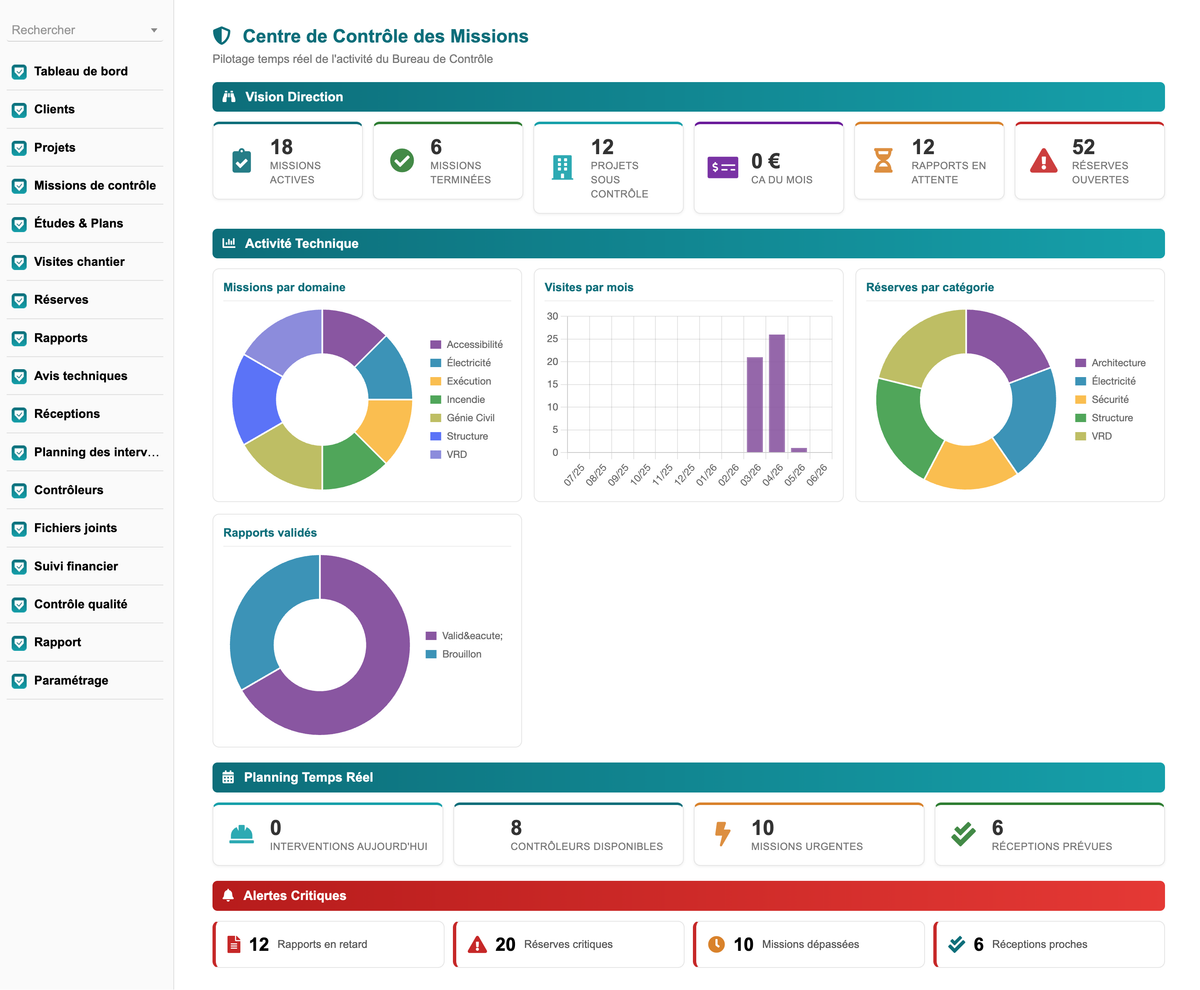Viewport: 1200px width, 990px height.
Task: Toggle Architecture legend in Réserves par catégorie
Action: 1110,363
